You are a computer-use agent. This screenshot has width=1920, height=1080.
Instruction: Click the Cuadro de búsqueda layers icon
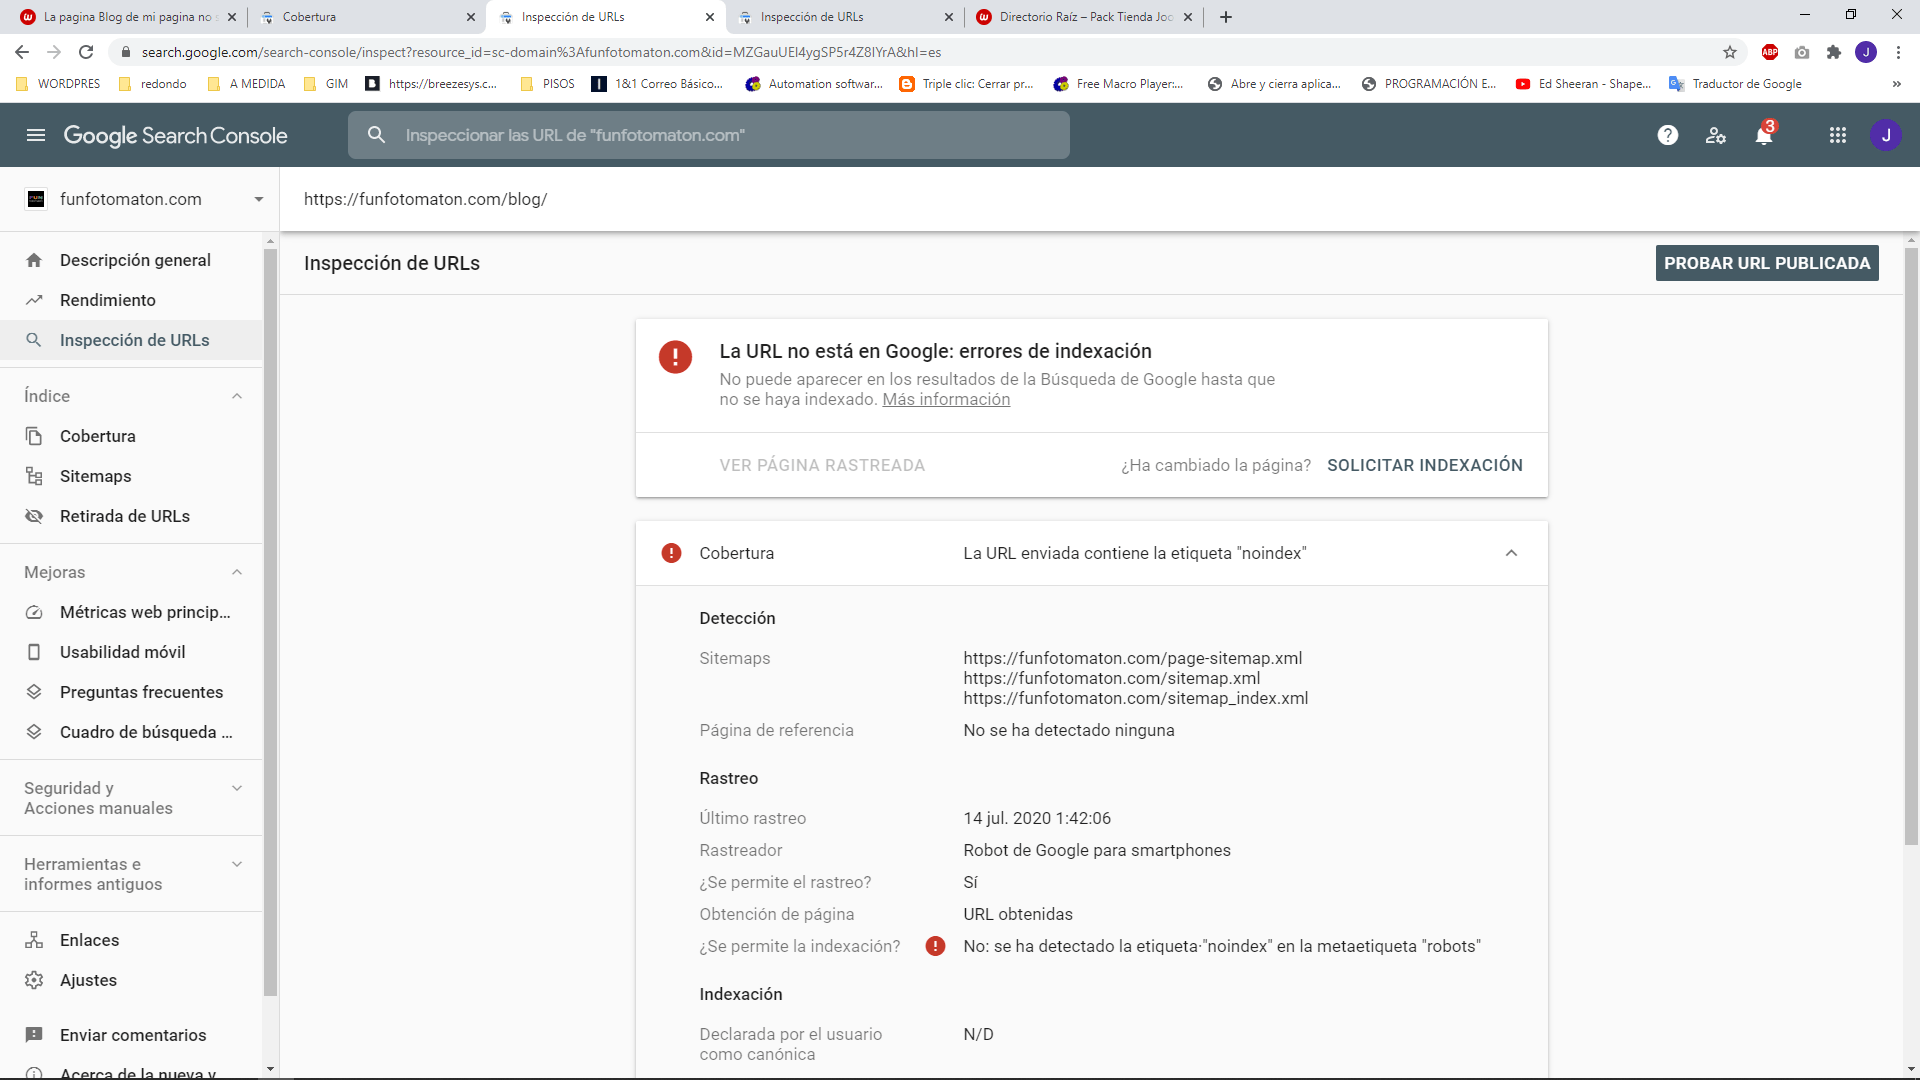(34, 732)
